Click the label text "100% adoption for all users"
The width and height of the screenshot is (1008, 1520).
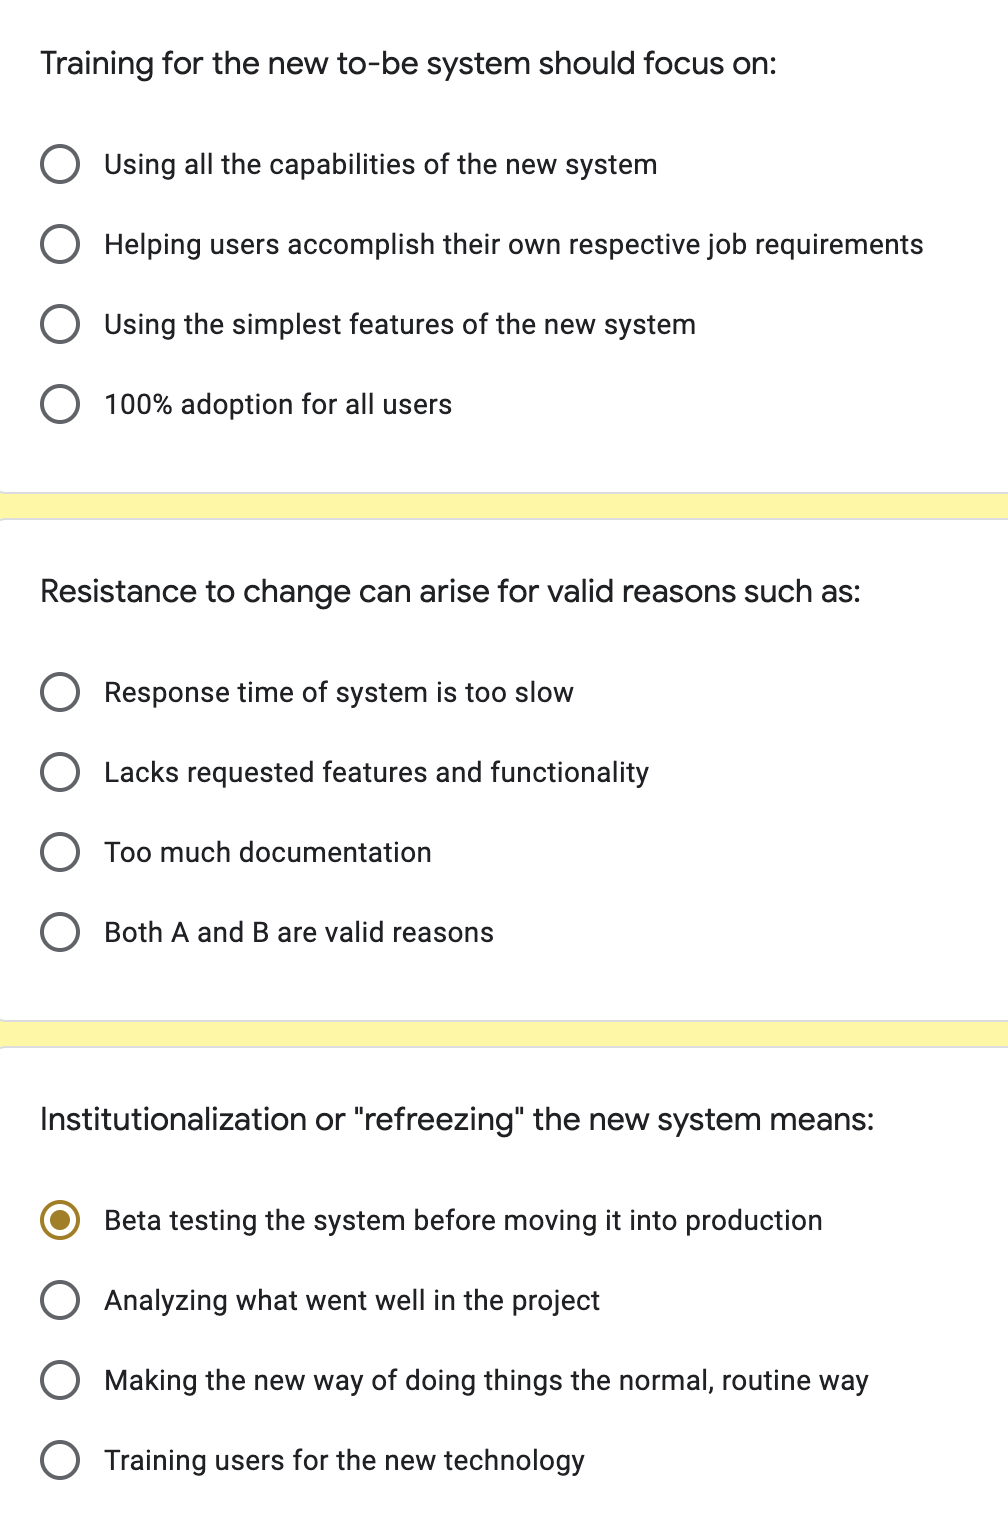coord(277,403)
